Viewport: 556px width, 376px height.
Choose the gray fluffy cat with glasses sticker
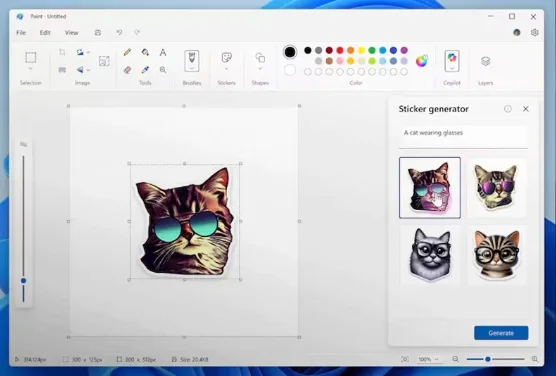pos(430,255)
